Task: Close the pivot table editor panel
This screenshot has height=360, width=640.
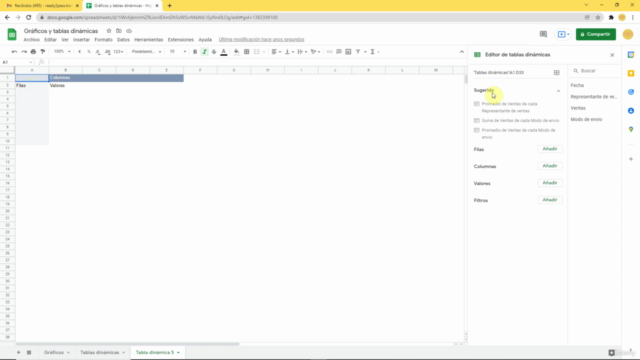Action: (x=612, y=55)
